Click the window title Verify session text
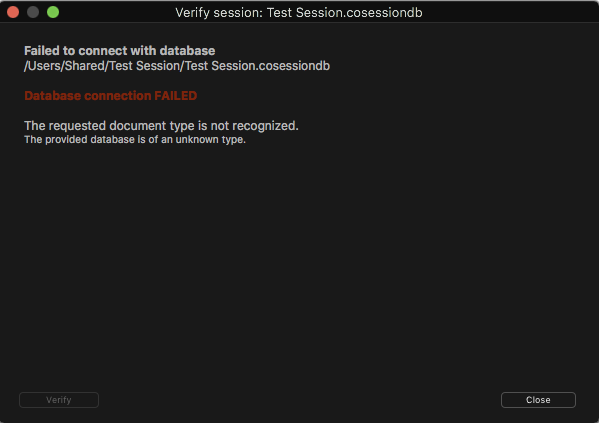 coord(299,13)
